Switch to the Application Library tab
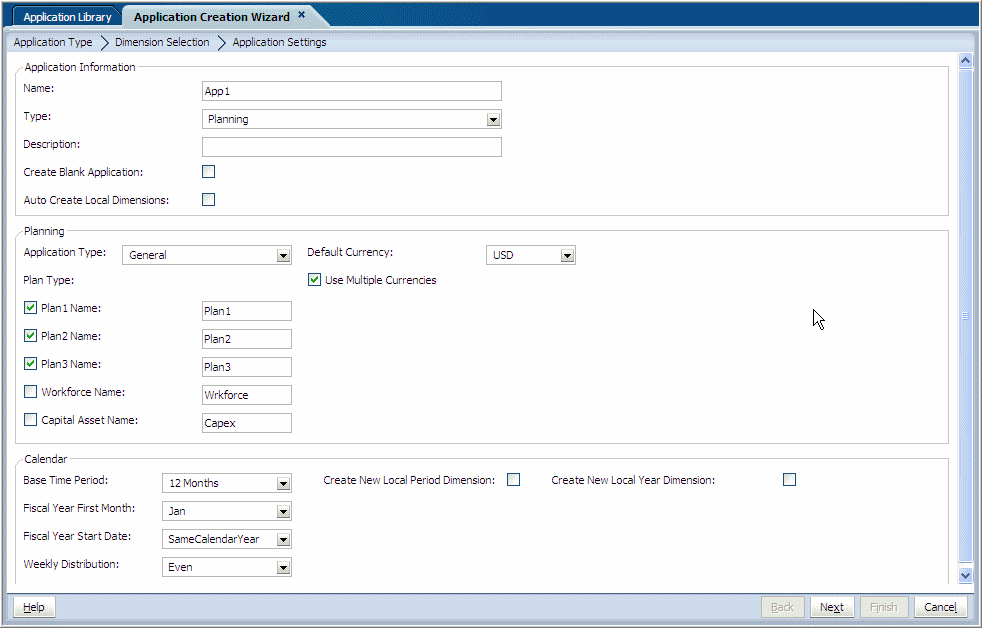The width and height of the screenshot is (982, 628). tap(66, 16)
